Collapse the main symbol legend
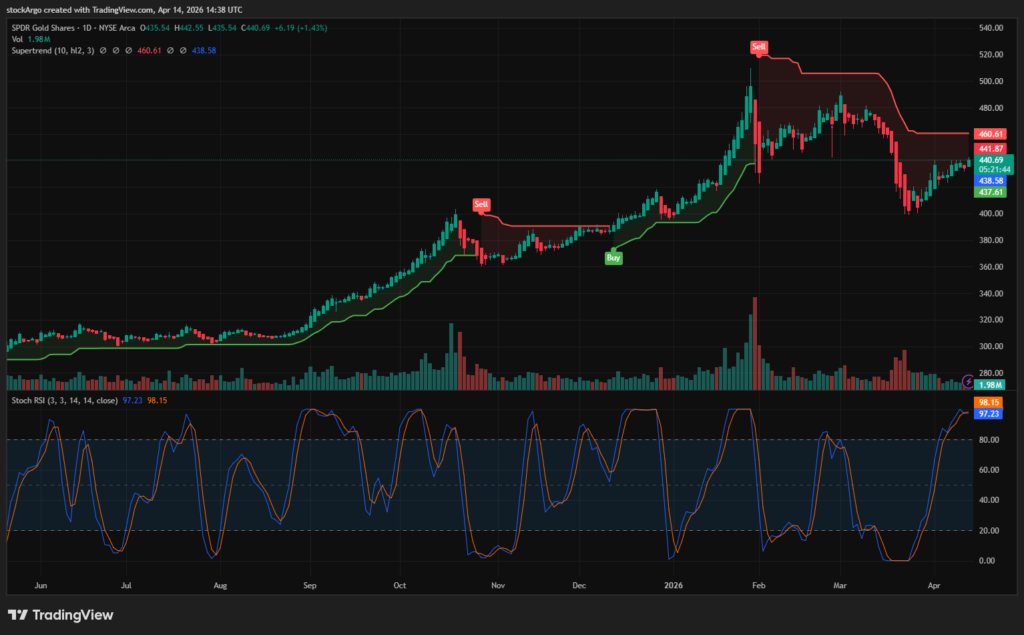The height and width of the screenshot is (635, 1024). click(7, 28)
